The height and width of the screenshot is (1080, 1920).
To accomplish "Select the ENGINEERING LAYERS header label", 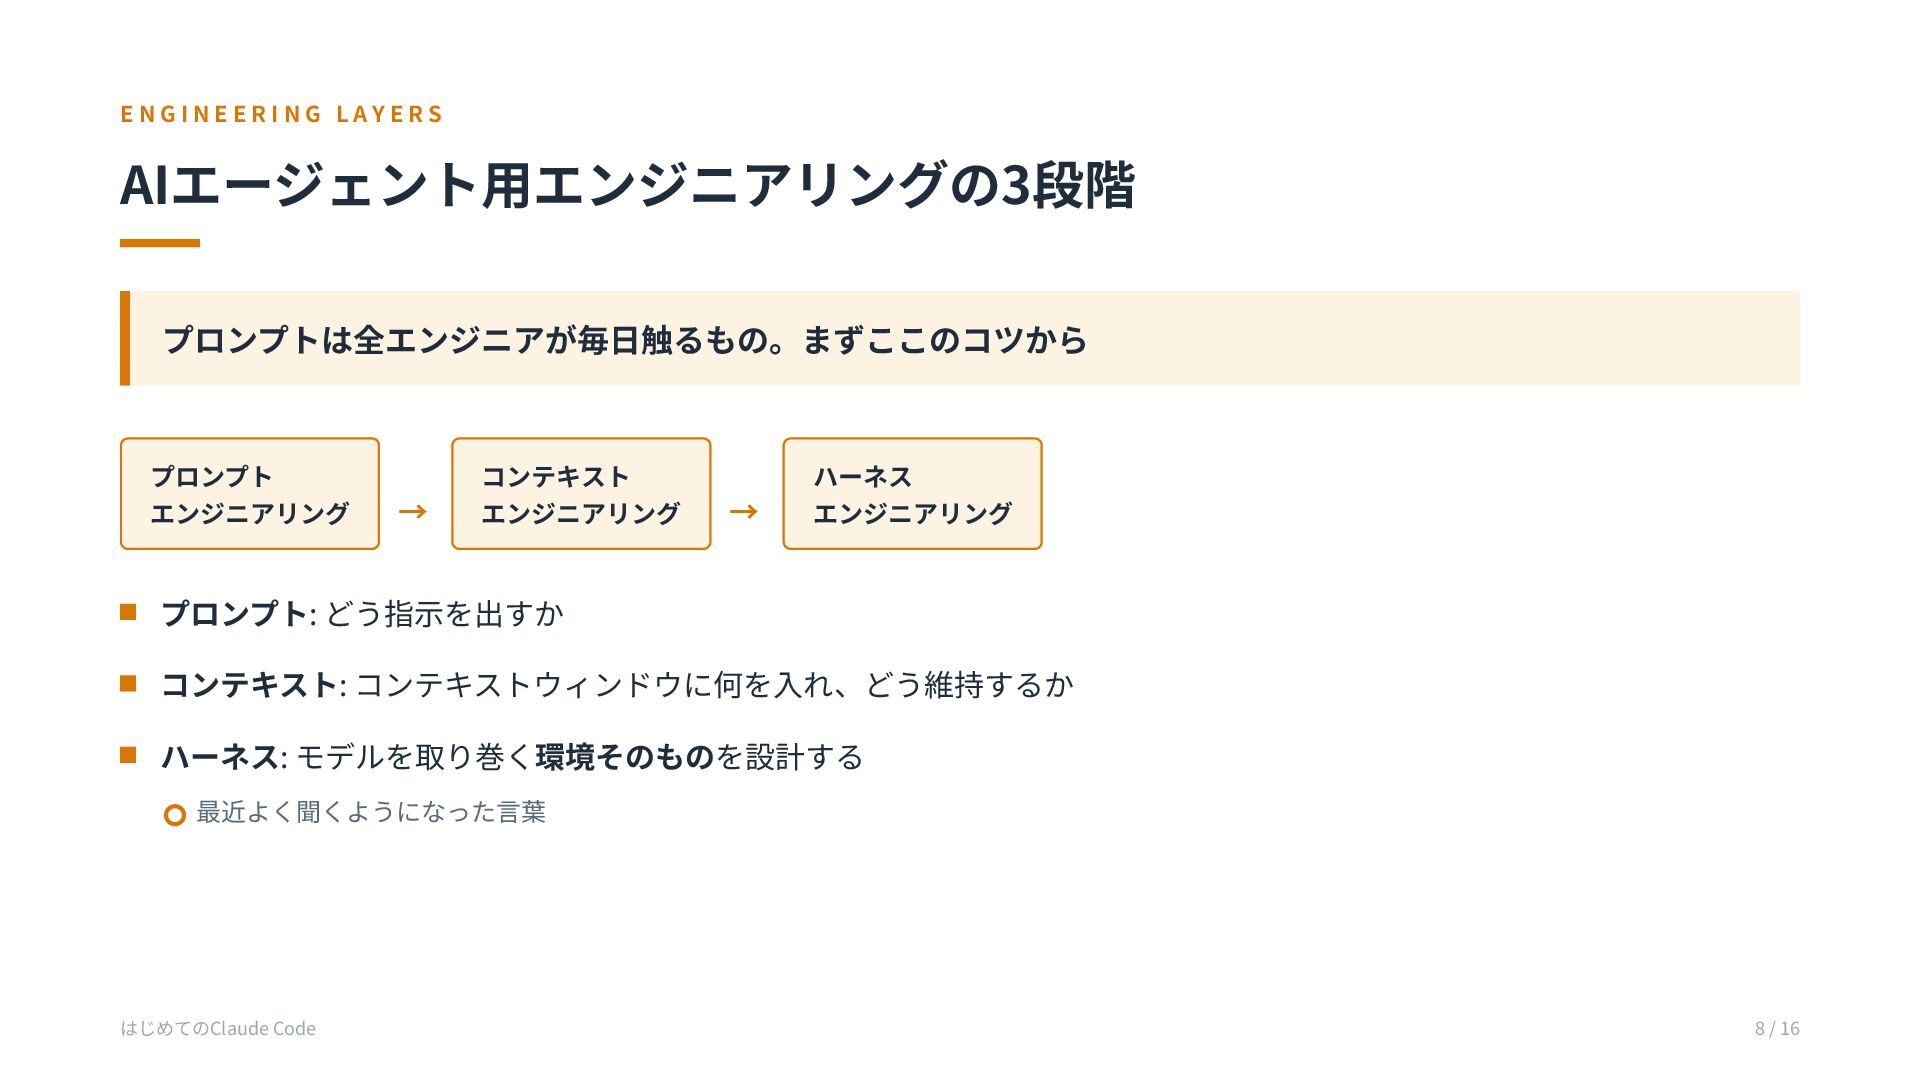I will pyautogui.click(x=282, y=114).
